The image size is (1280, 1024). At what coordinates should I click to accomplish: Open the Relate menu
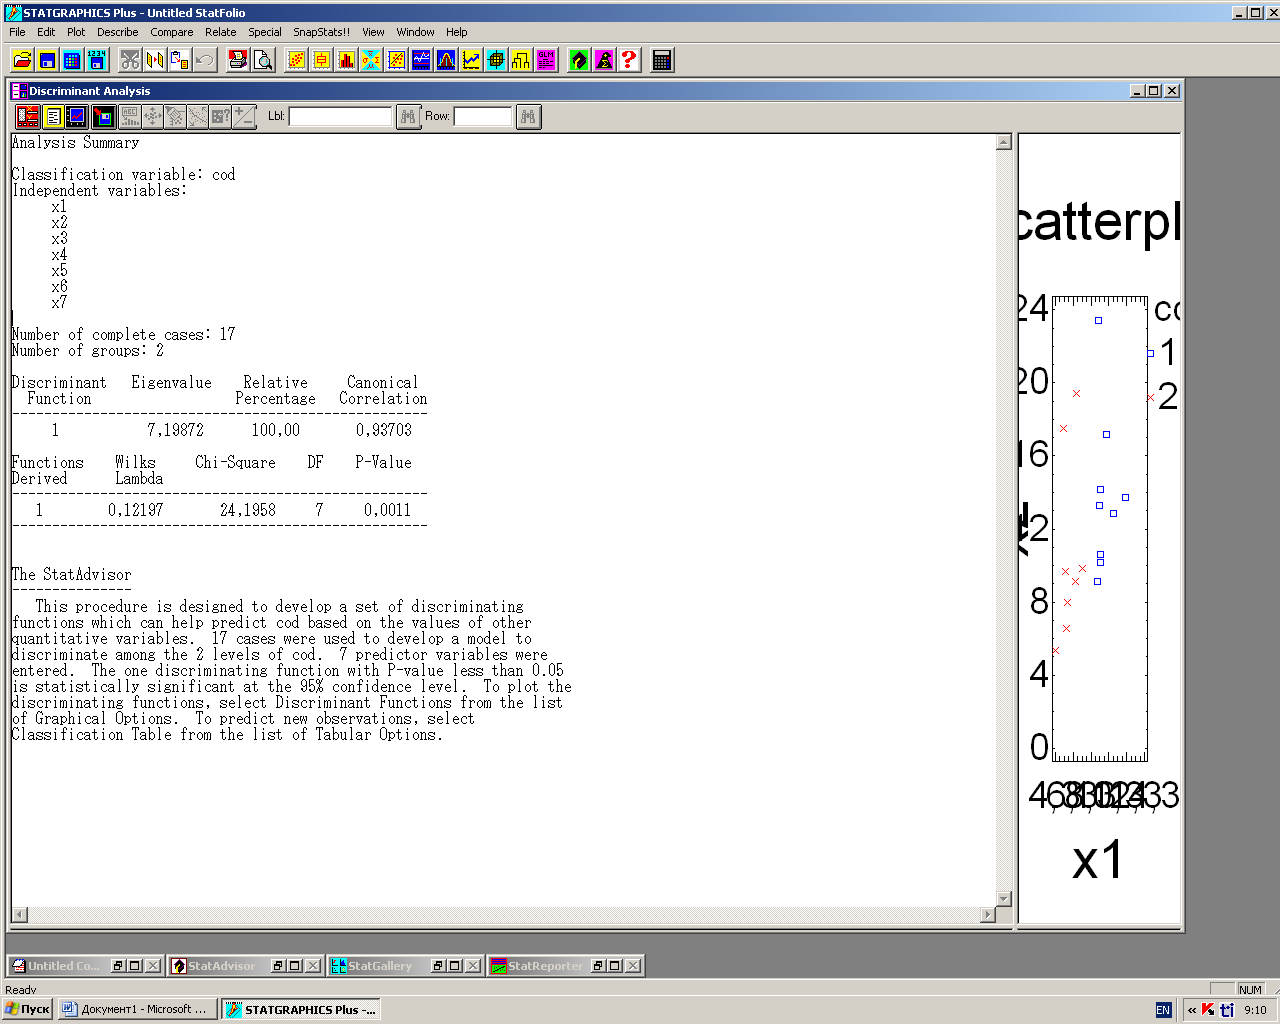[221, 32]
